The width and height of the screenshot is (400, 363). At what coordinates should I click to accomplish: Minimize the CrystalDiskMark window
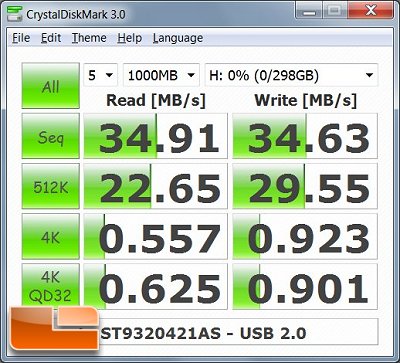(x=309, y=12)
